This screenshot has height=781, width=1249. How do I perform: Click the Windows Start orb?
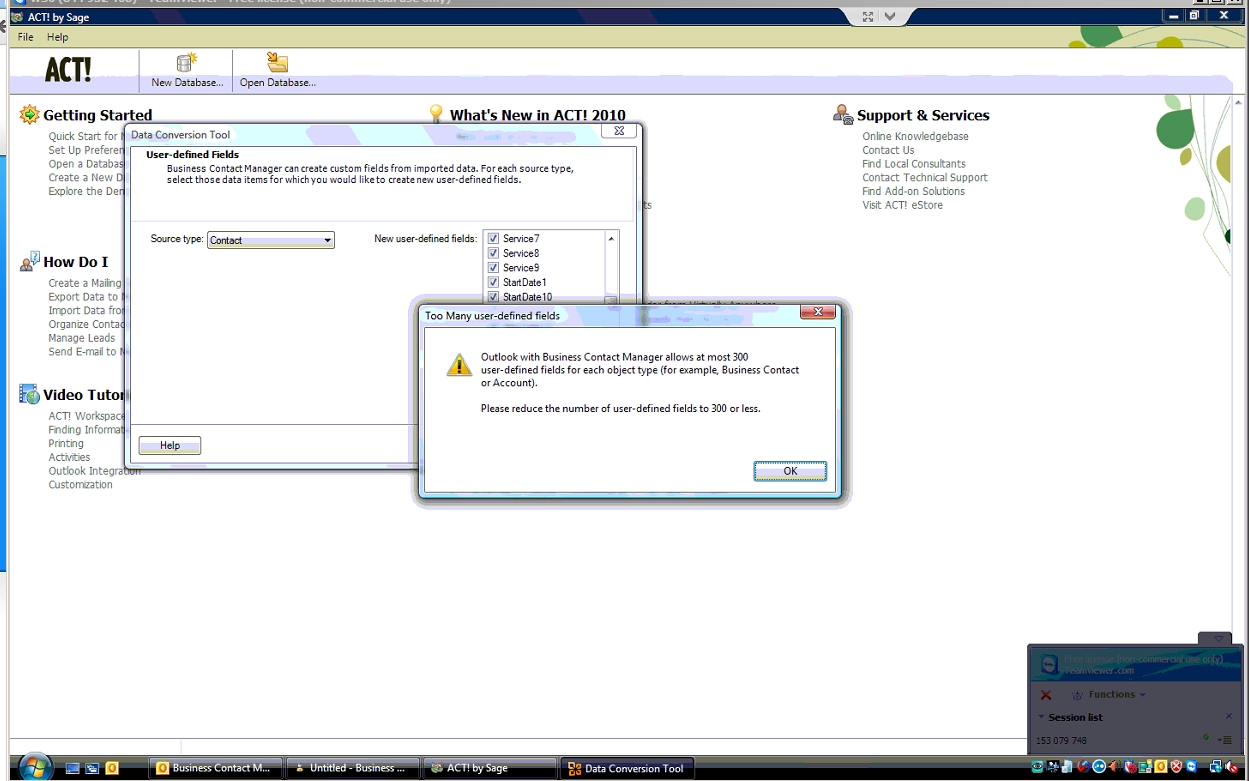35,767
